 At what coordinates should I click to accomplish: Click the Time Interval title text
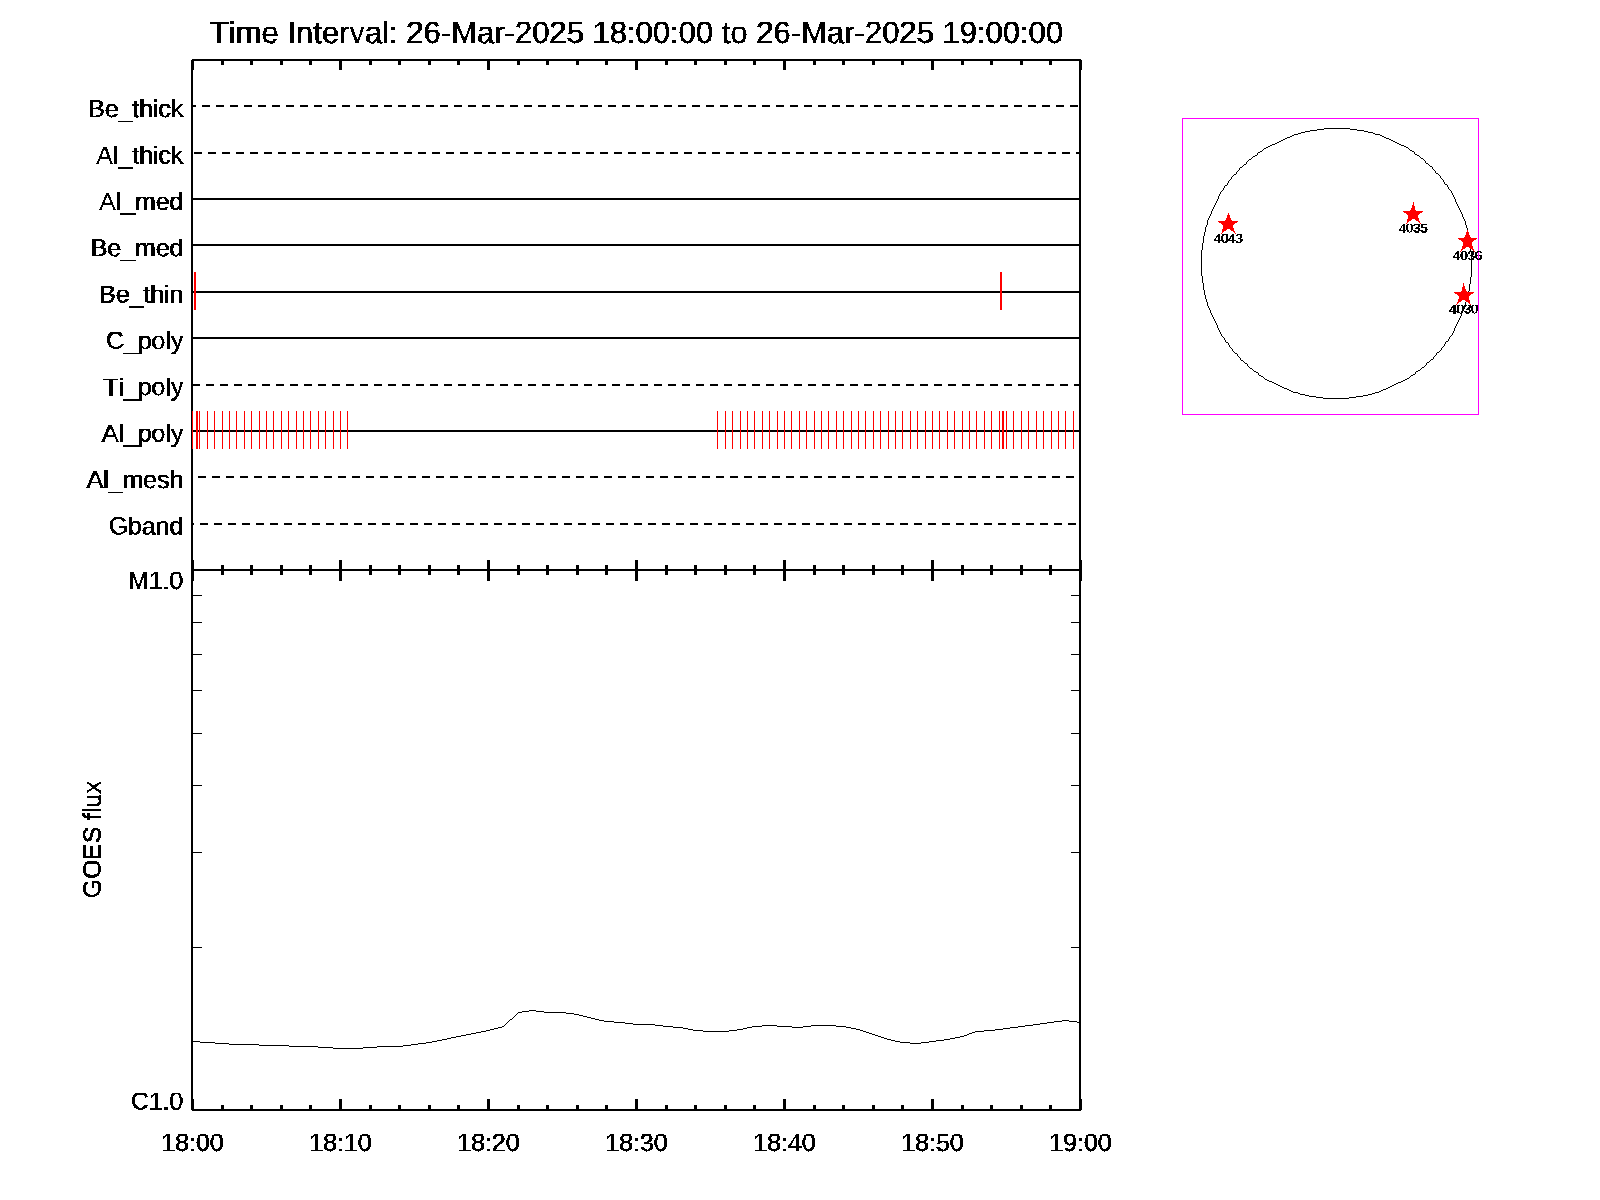(x=636, y=33)
